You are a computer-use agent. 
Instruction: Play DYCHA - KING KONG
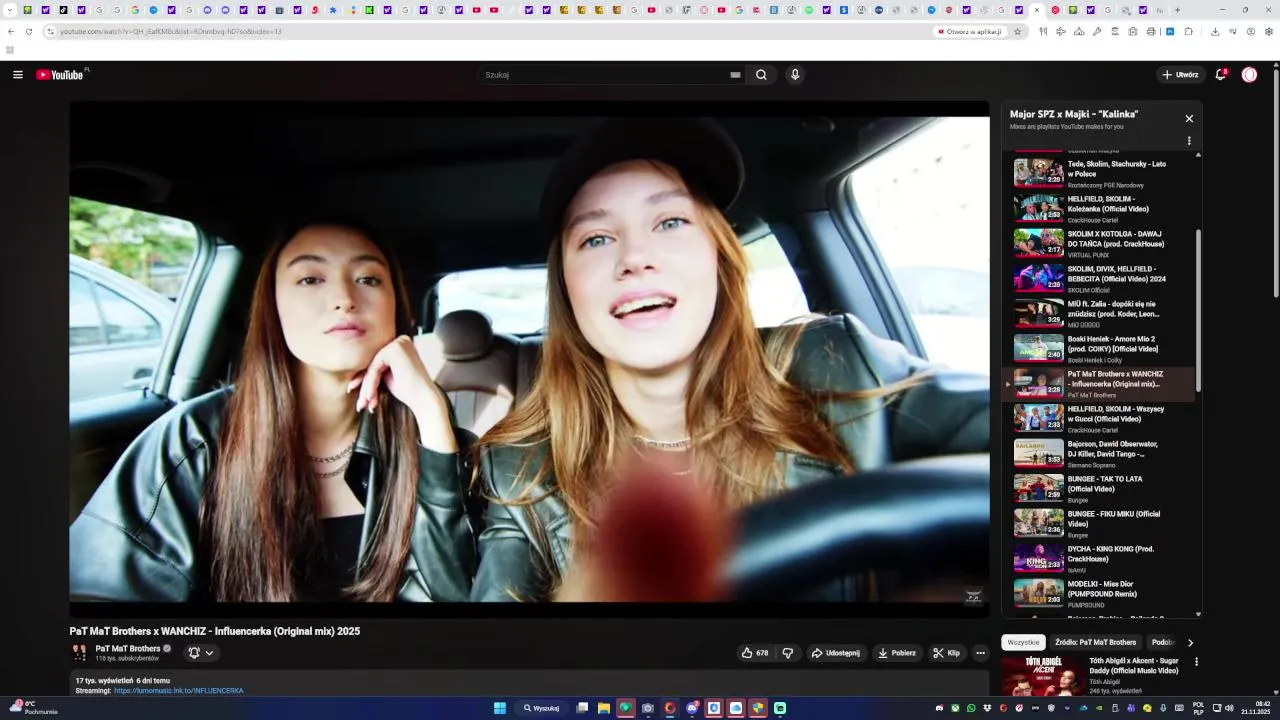click(x=1098, y=558)
